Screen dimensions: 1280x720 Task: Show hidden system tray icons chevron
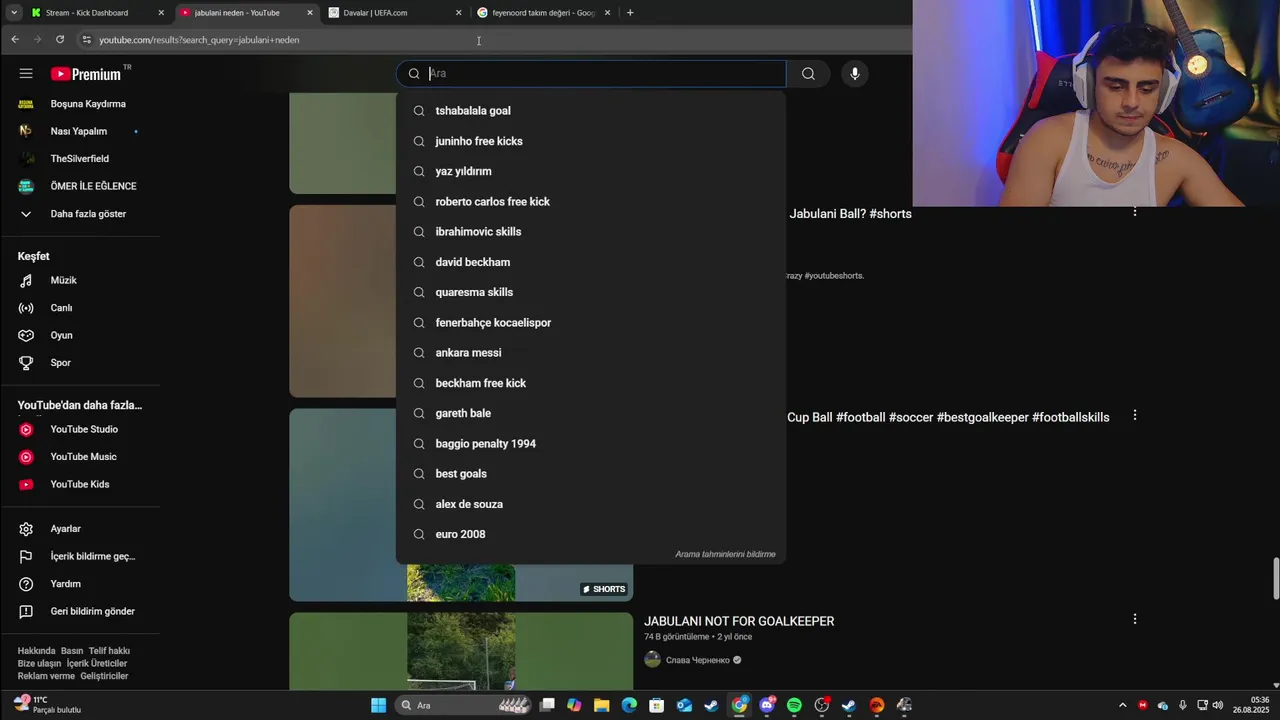[1122, 705]
